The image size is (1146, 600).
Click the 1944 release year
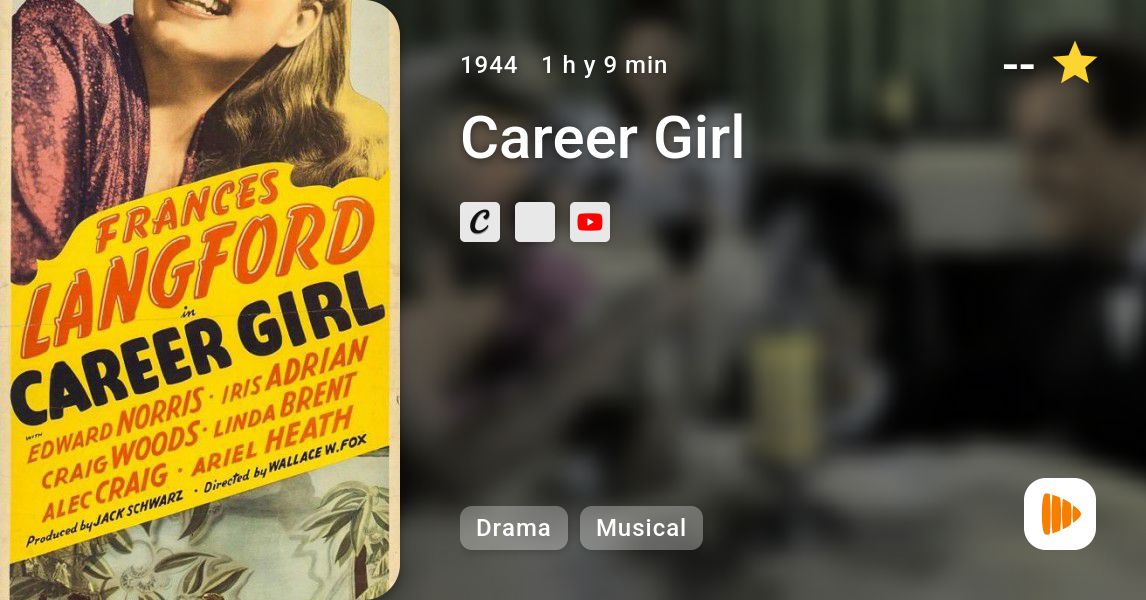(489, 65)
